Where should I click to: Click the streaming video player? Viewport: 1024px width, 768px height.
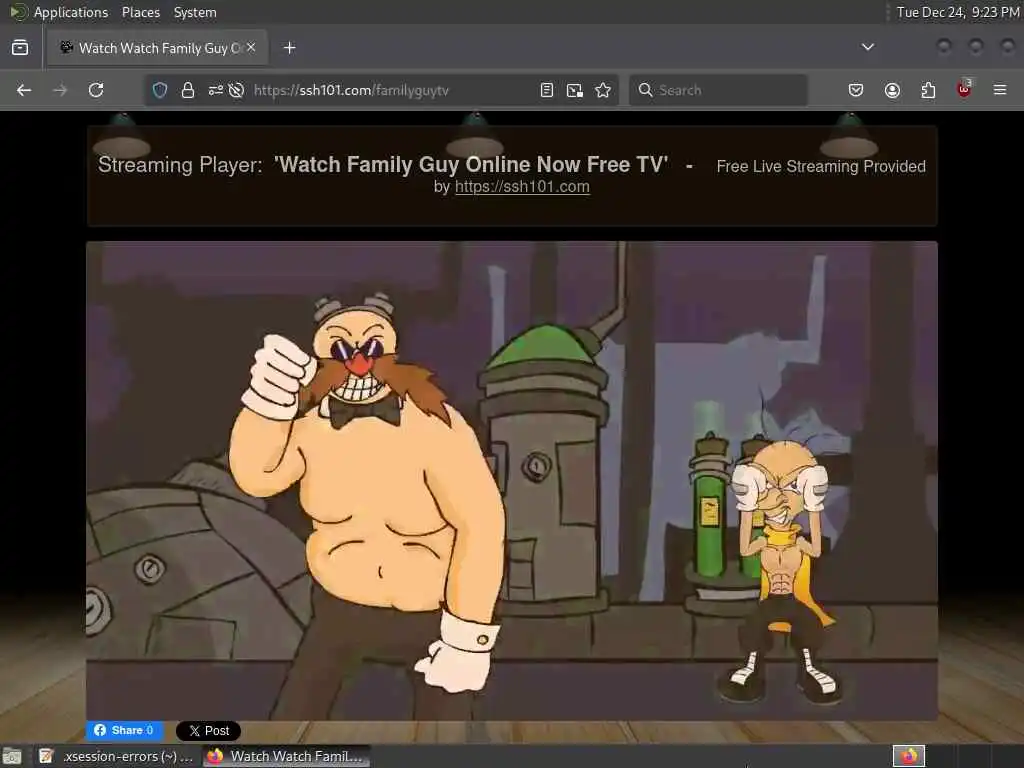(512, 481)
